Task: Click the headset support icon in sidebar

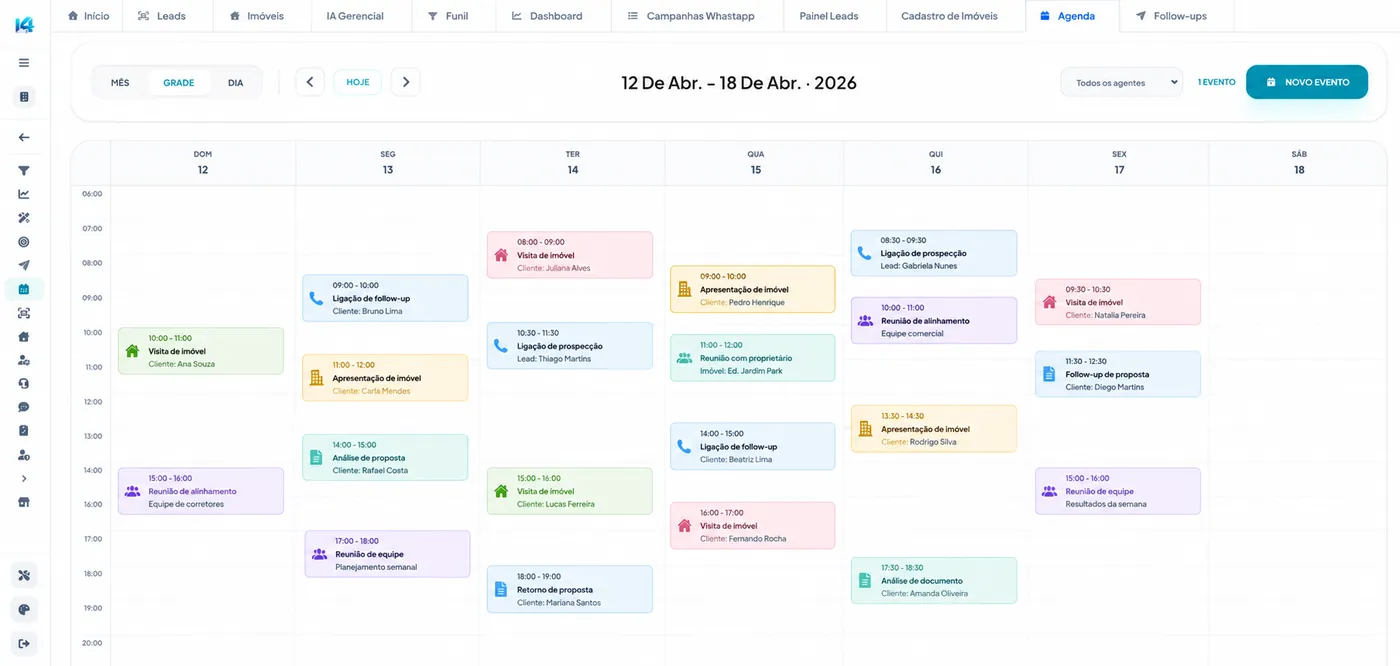Action: (x=24, y=383)
